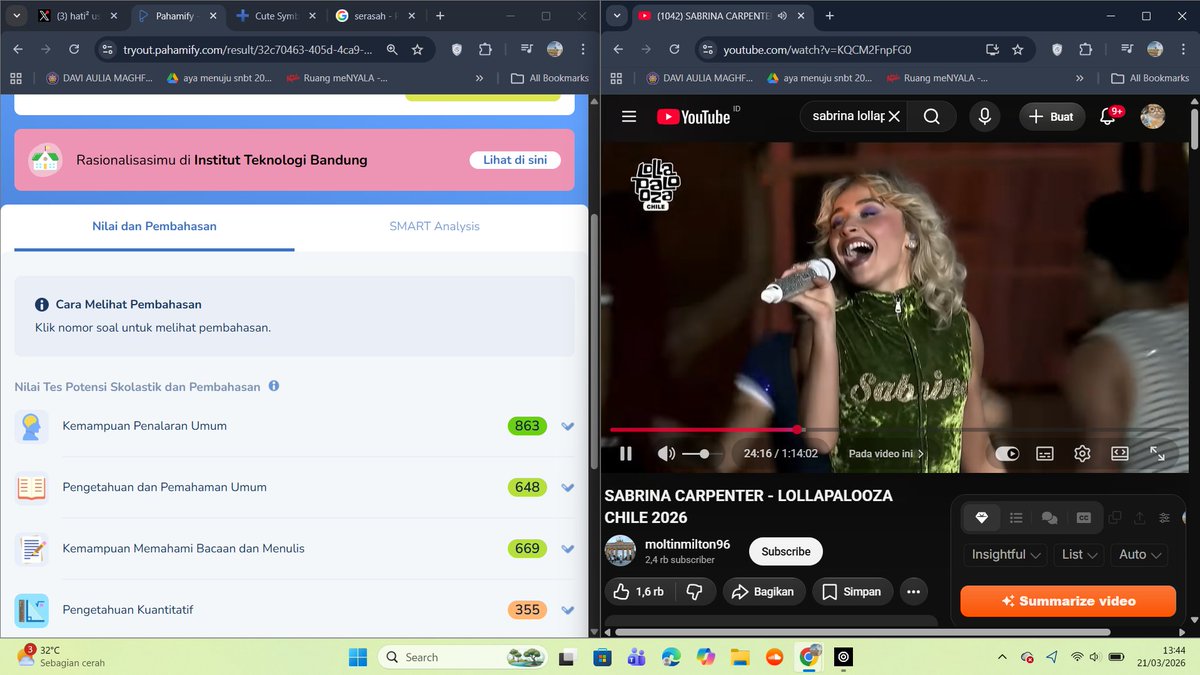Image resolution: width=1200 pixels, height=675 pixels.
Task: Save video with Simpan button
Action: (852, 592)
